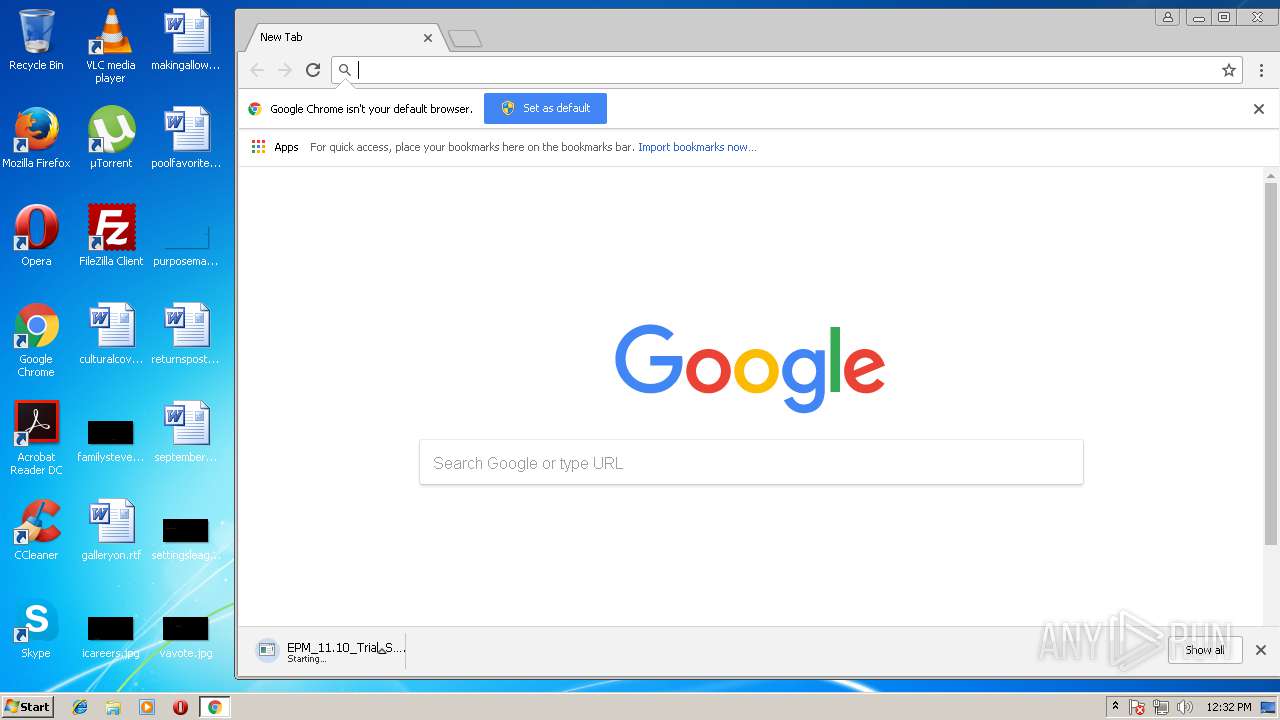Click the page vertical scrollbar
Viewport: 1280px width, 720px height.
(1271, 364)
